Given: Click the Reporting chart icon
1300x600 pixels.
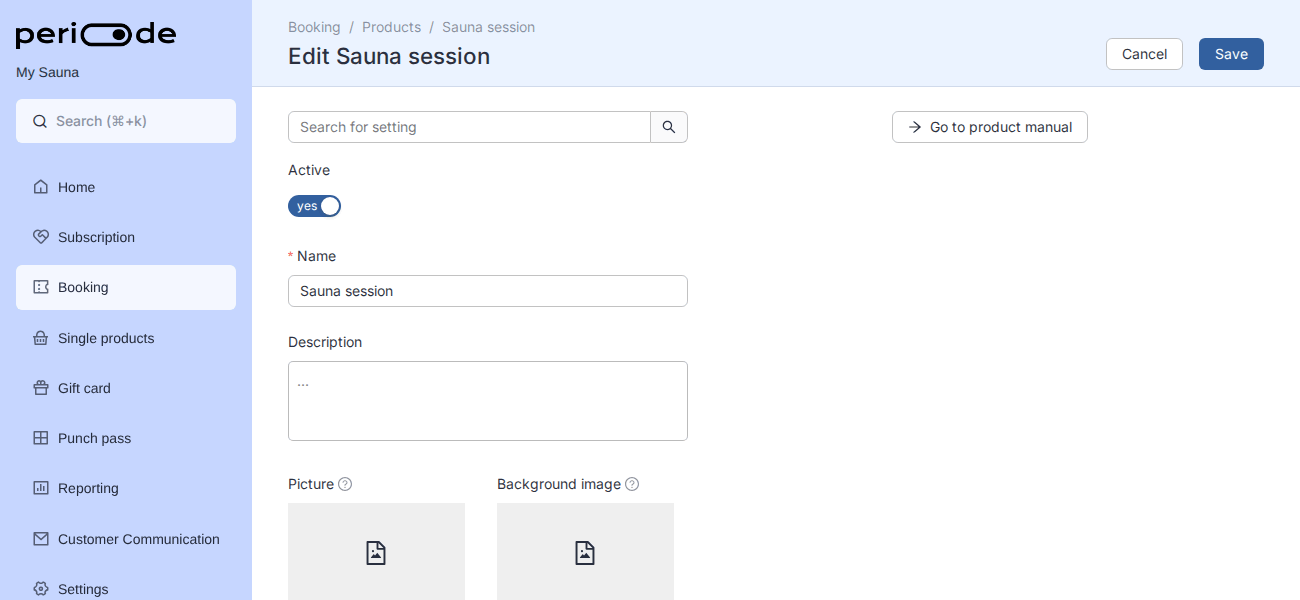Looking at the screenshot, I should 41,488.
